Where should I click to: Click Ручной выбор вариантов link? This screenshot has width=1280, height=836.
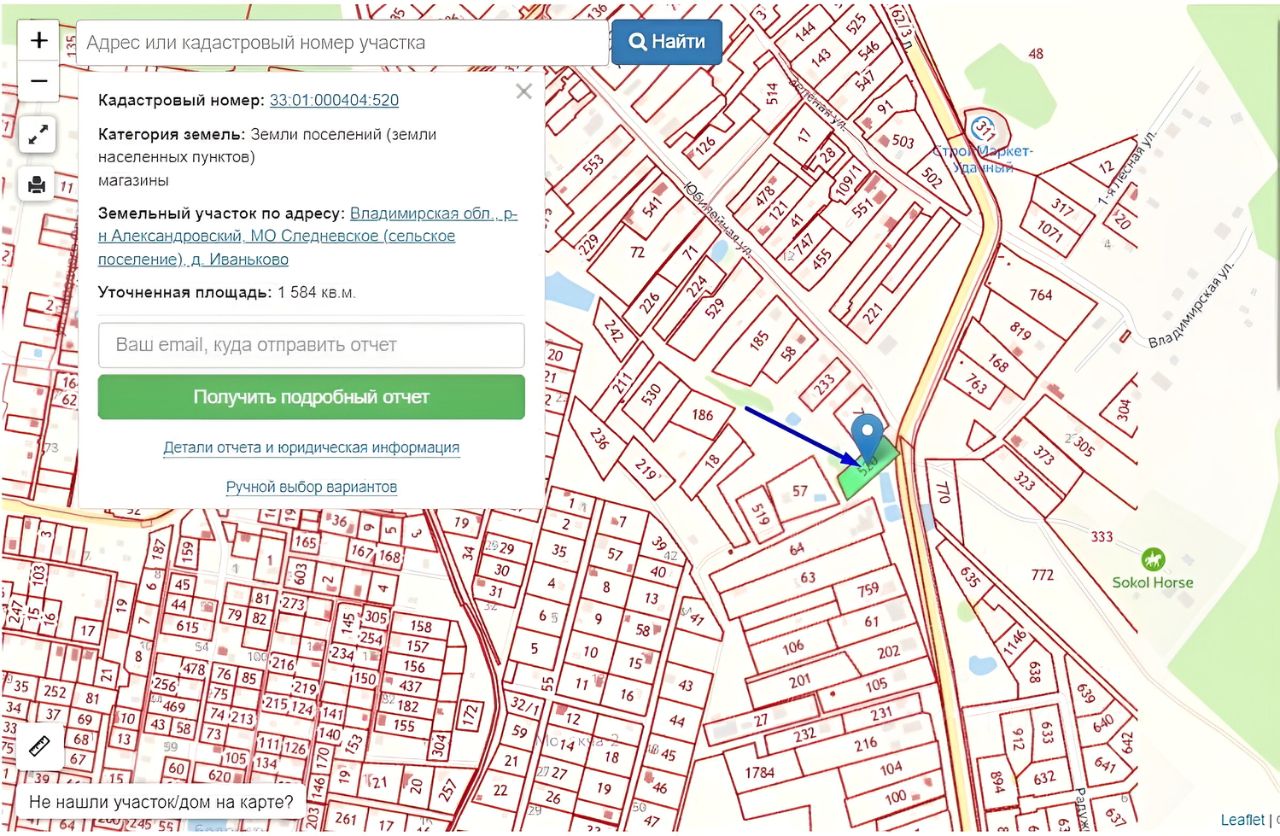point(311,487)
